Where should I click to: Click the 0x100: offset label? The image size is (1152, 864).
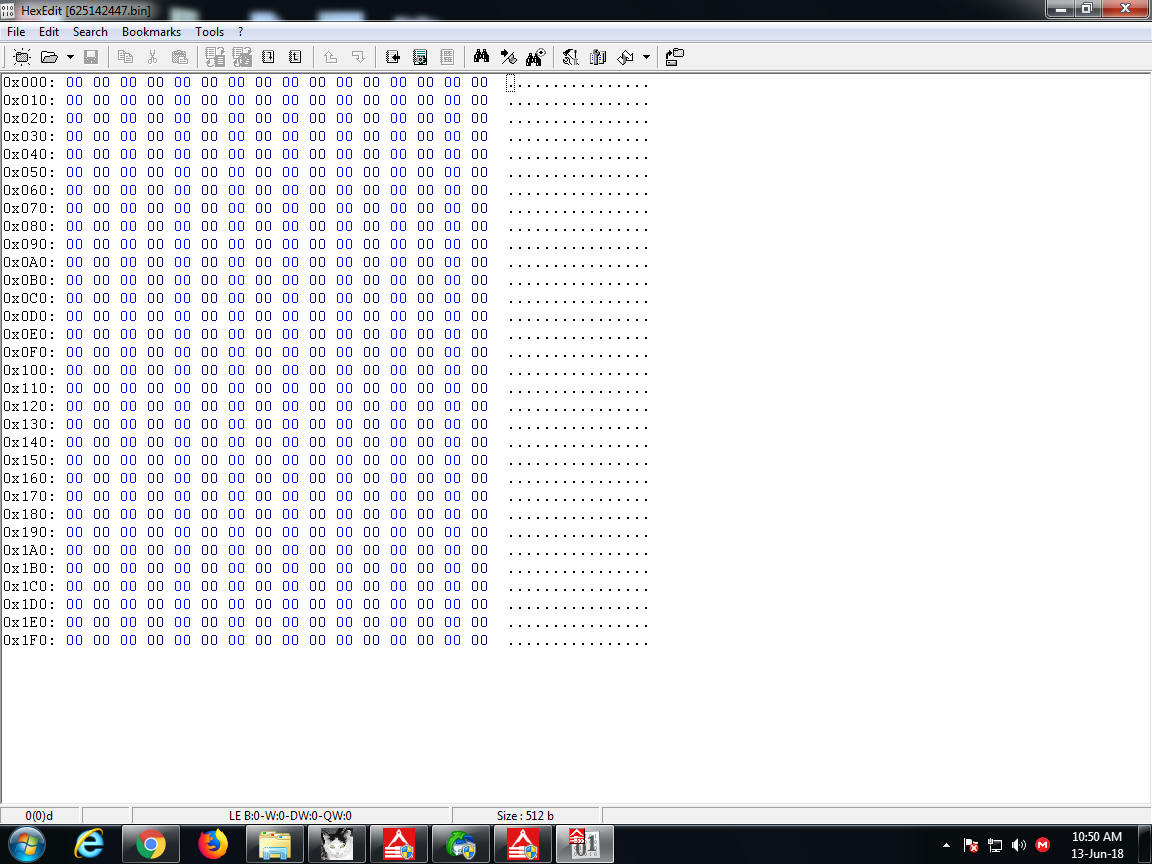pos(29,370)
